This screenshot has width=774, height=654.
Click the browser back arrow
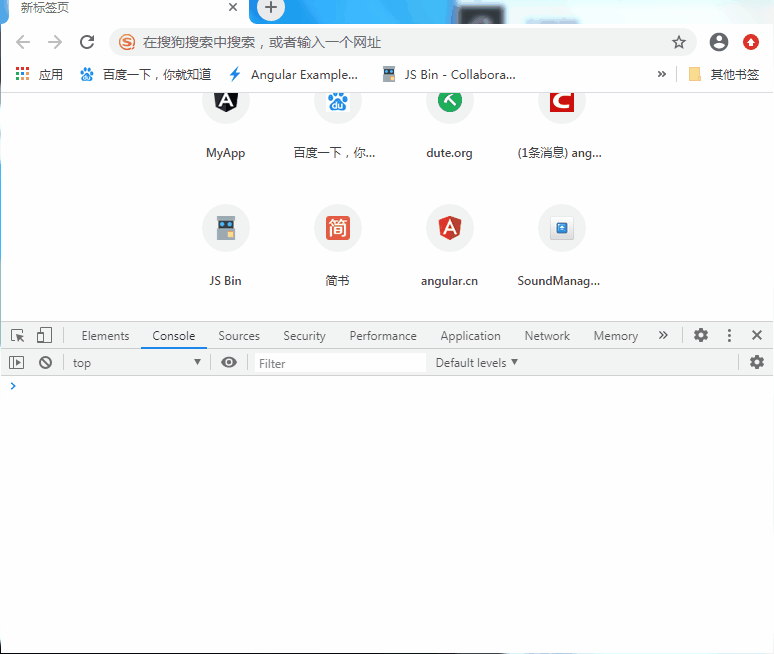click(x=23, y=42)
